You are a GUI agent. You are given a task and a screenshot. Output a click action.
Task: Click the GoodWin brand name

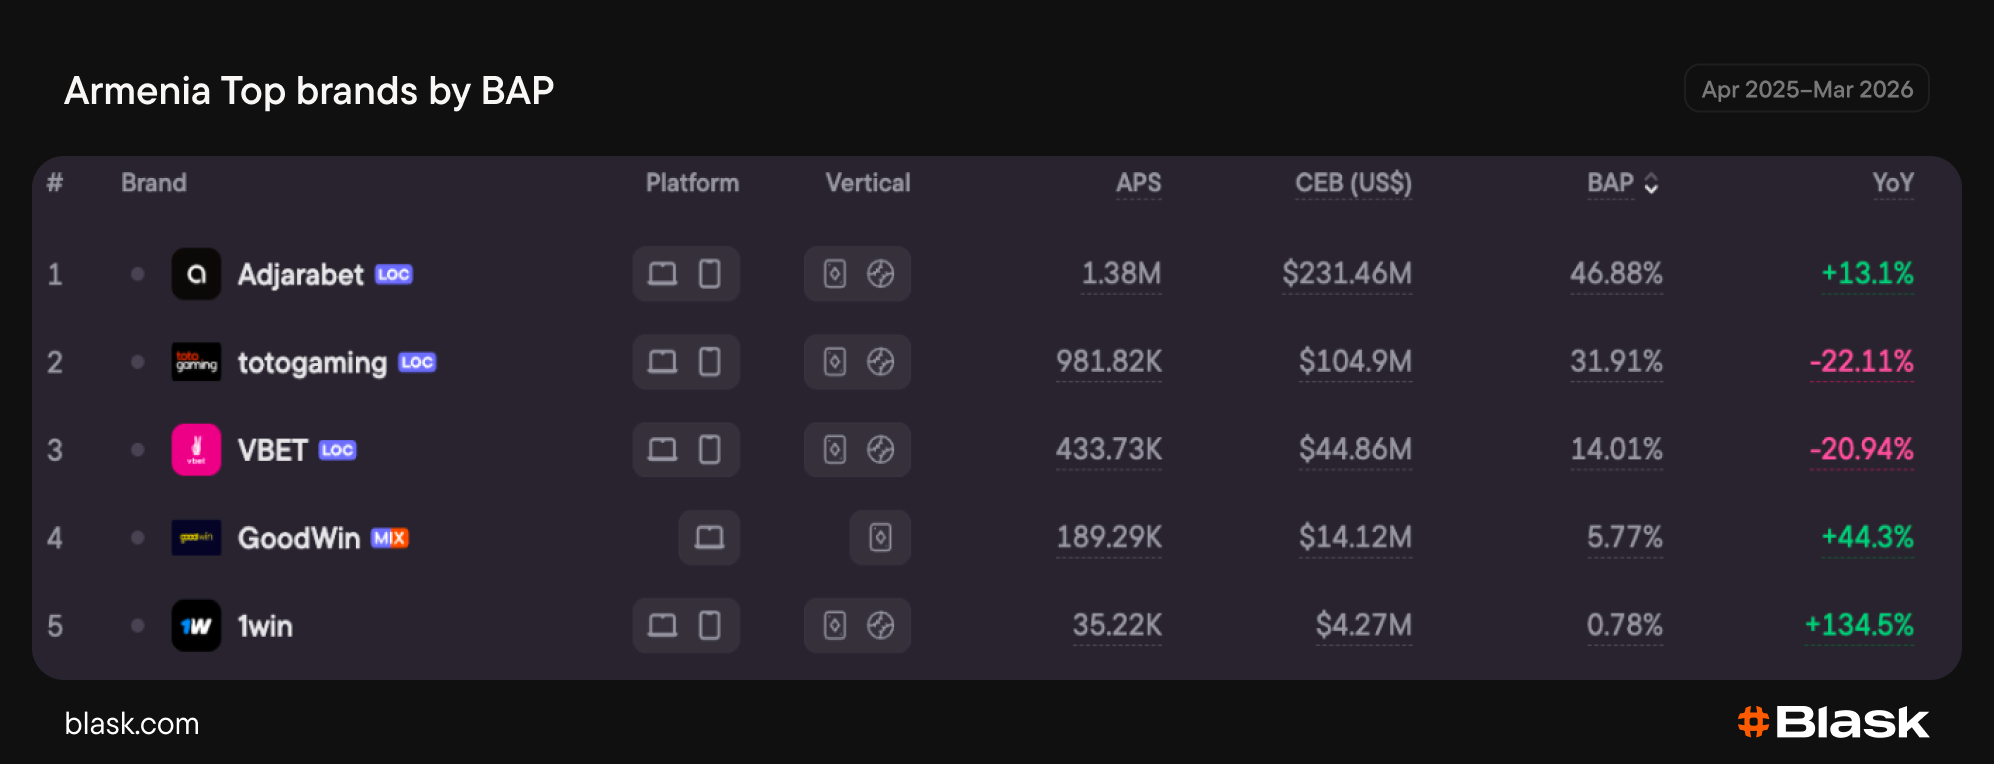tap(299, 538)
